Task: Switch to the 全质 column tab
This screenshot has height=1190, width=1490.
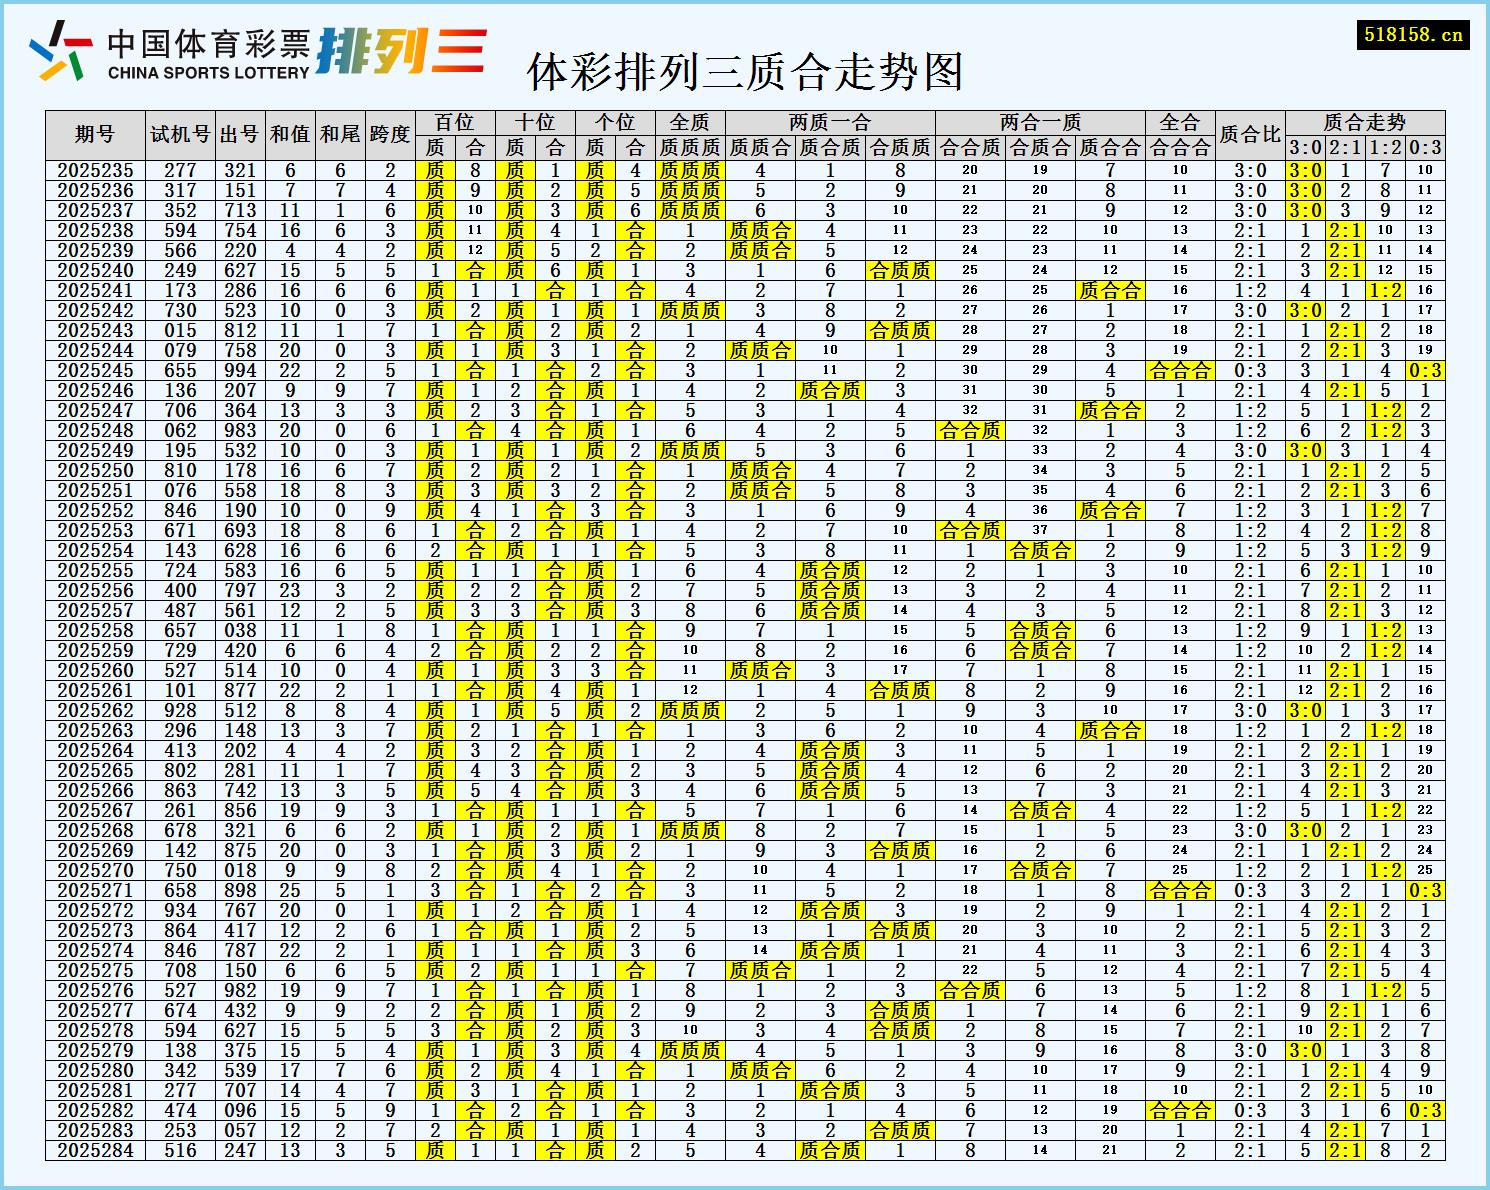Action: [x=689, y=120]
